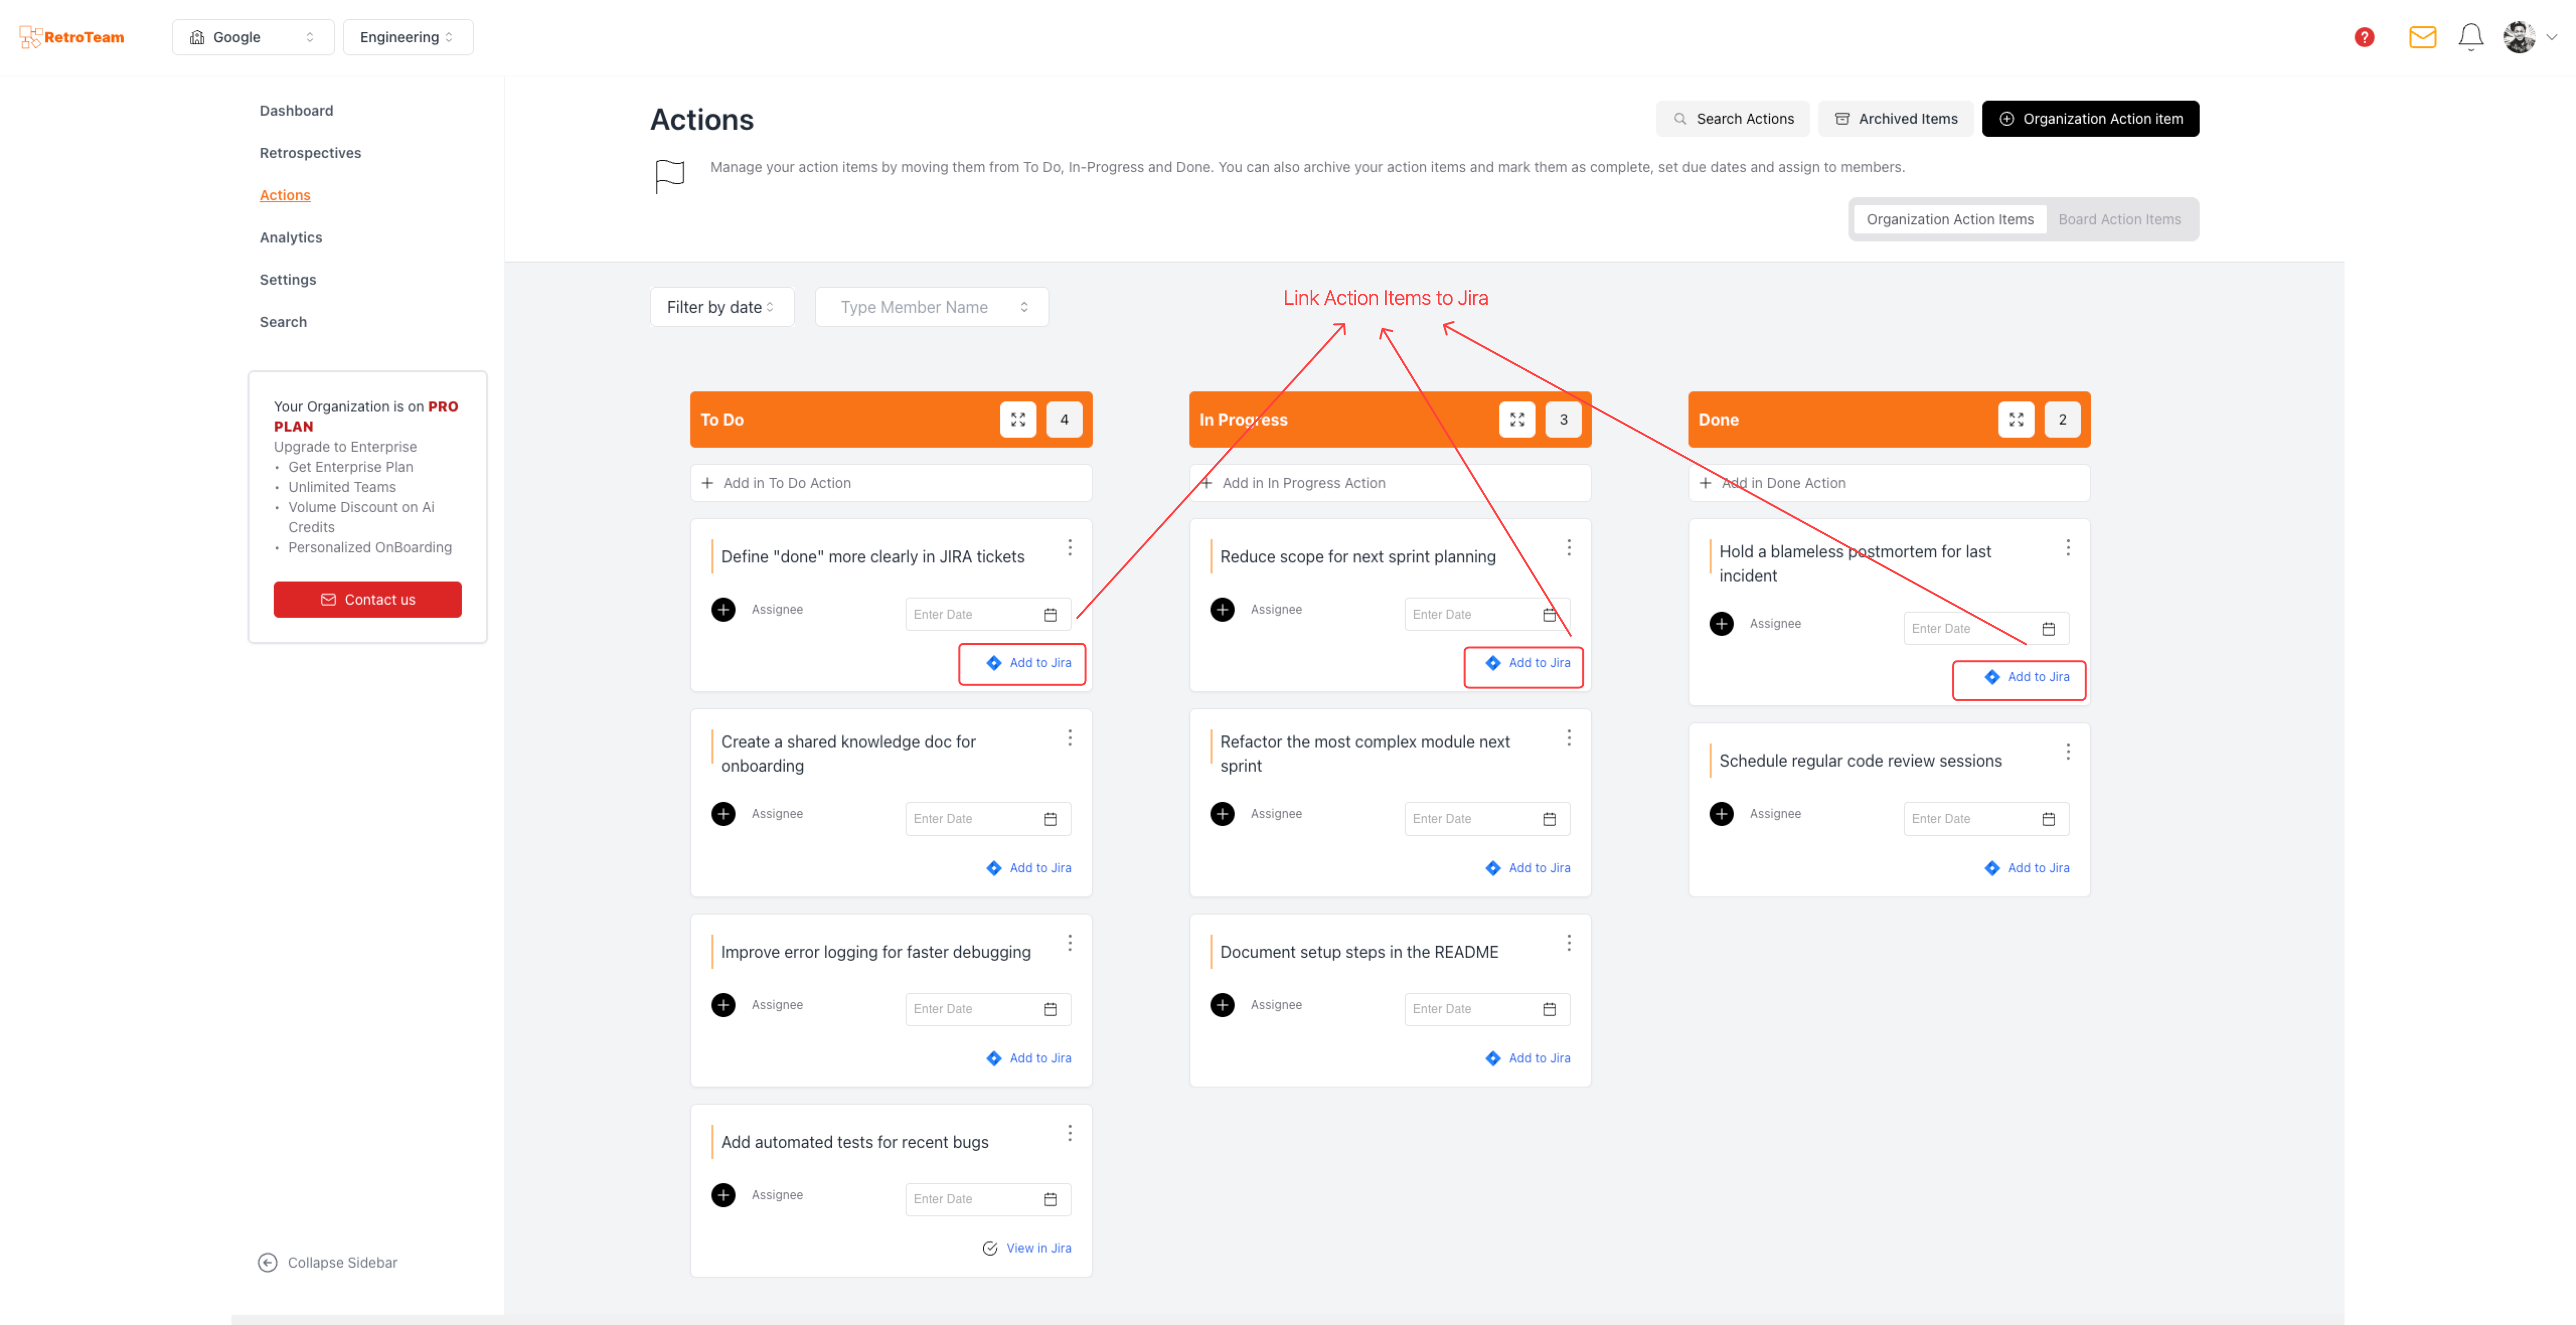The width and height of the screenshot is (2576, 1325).
Task: Open the Filter by date dropdown
Action: pyautogui.click(x=722, y=307)
